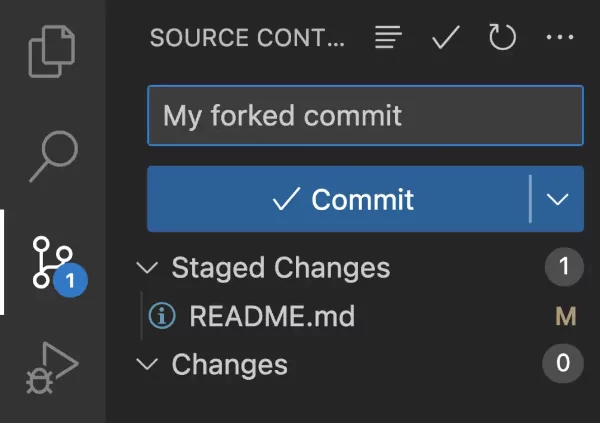
Task: Click the SOURCE CONTROL panel title
Action: 246,39
